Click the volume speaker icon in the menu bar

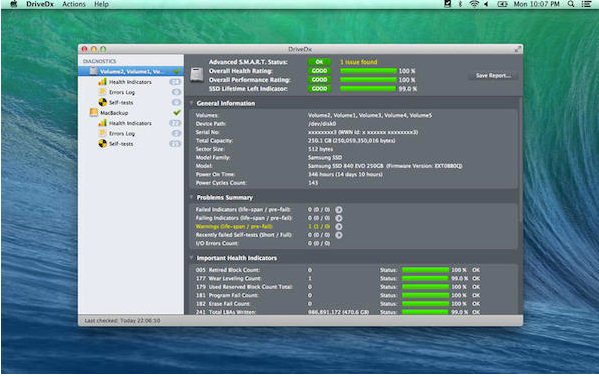pos(486,4)
